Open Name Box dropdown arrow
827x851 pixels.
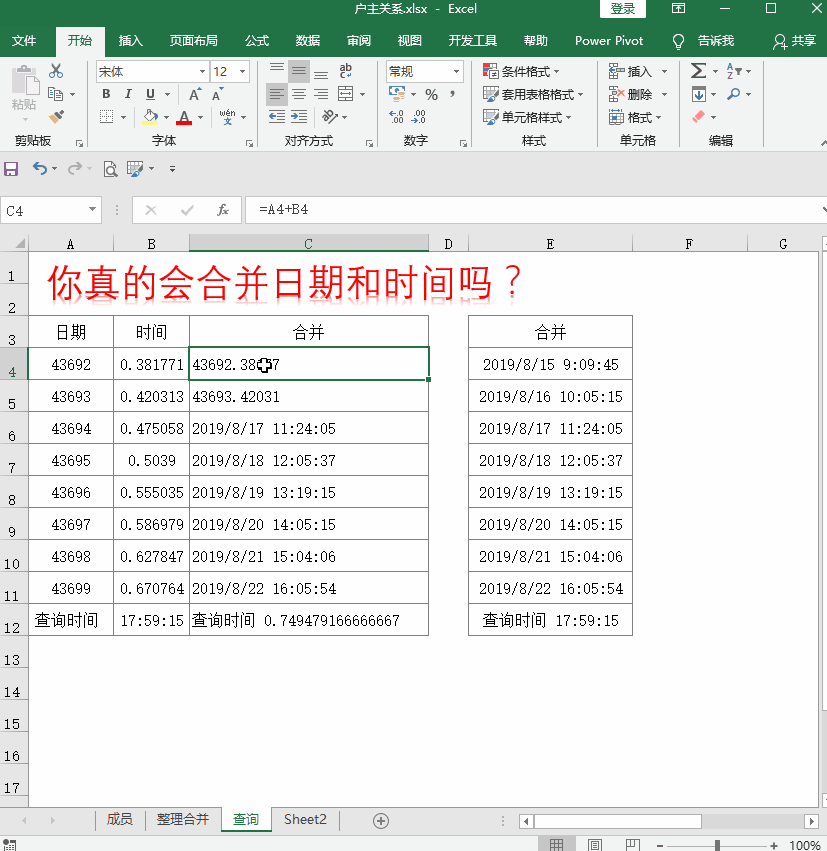[x=92, y=209]
